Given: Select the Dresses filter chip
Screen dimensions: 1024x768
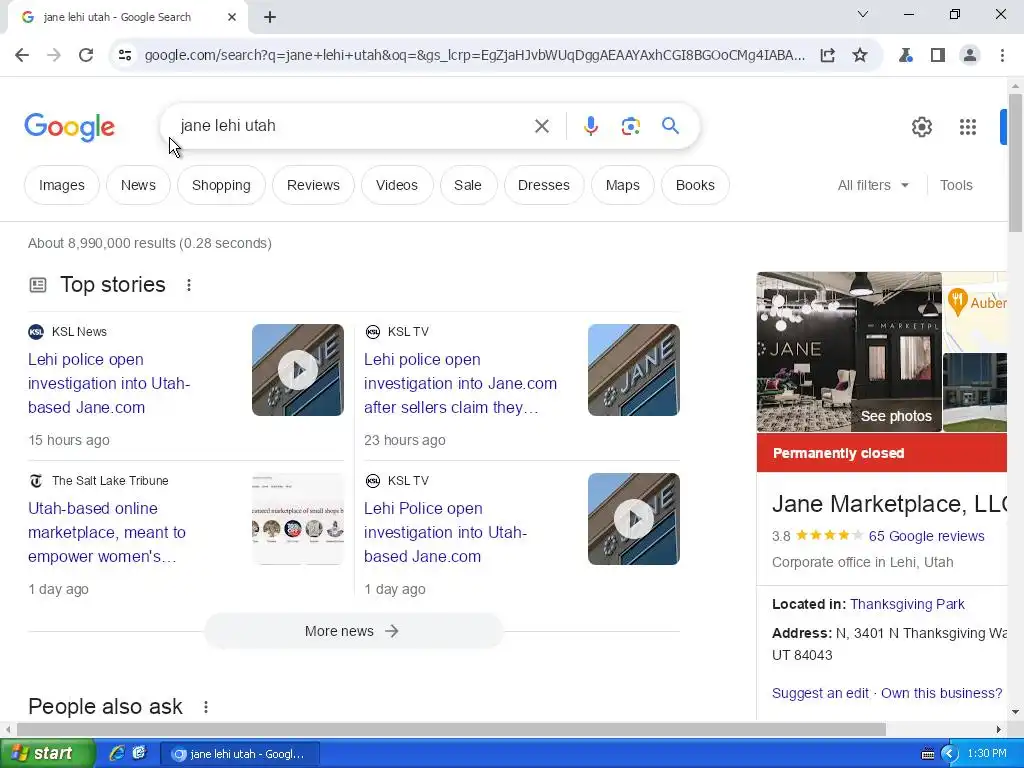Looking at the screenshot, I should coord(543,185).
